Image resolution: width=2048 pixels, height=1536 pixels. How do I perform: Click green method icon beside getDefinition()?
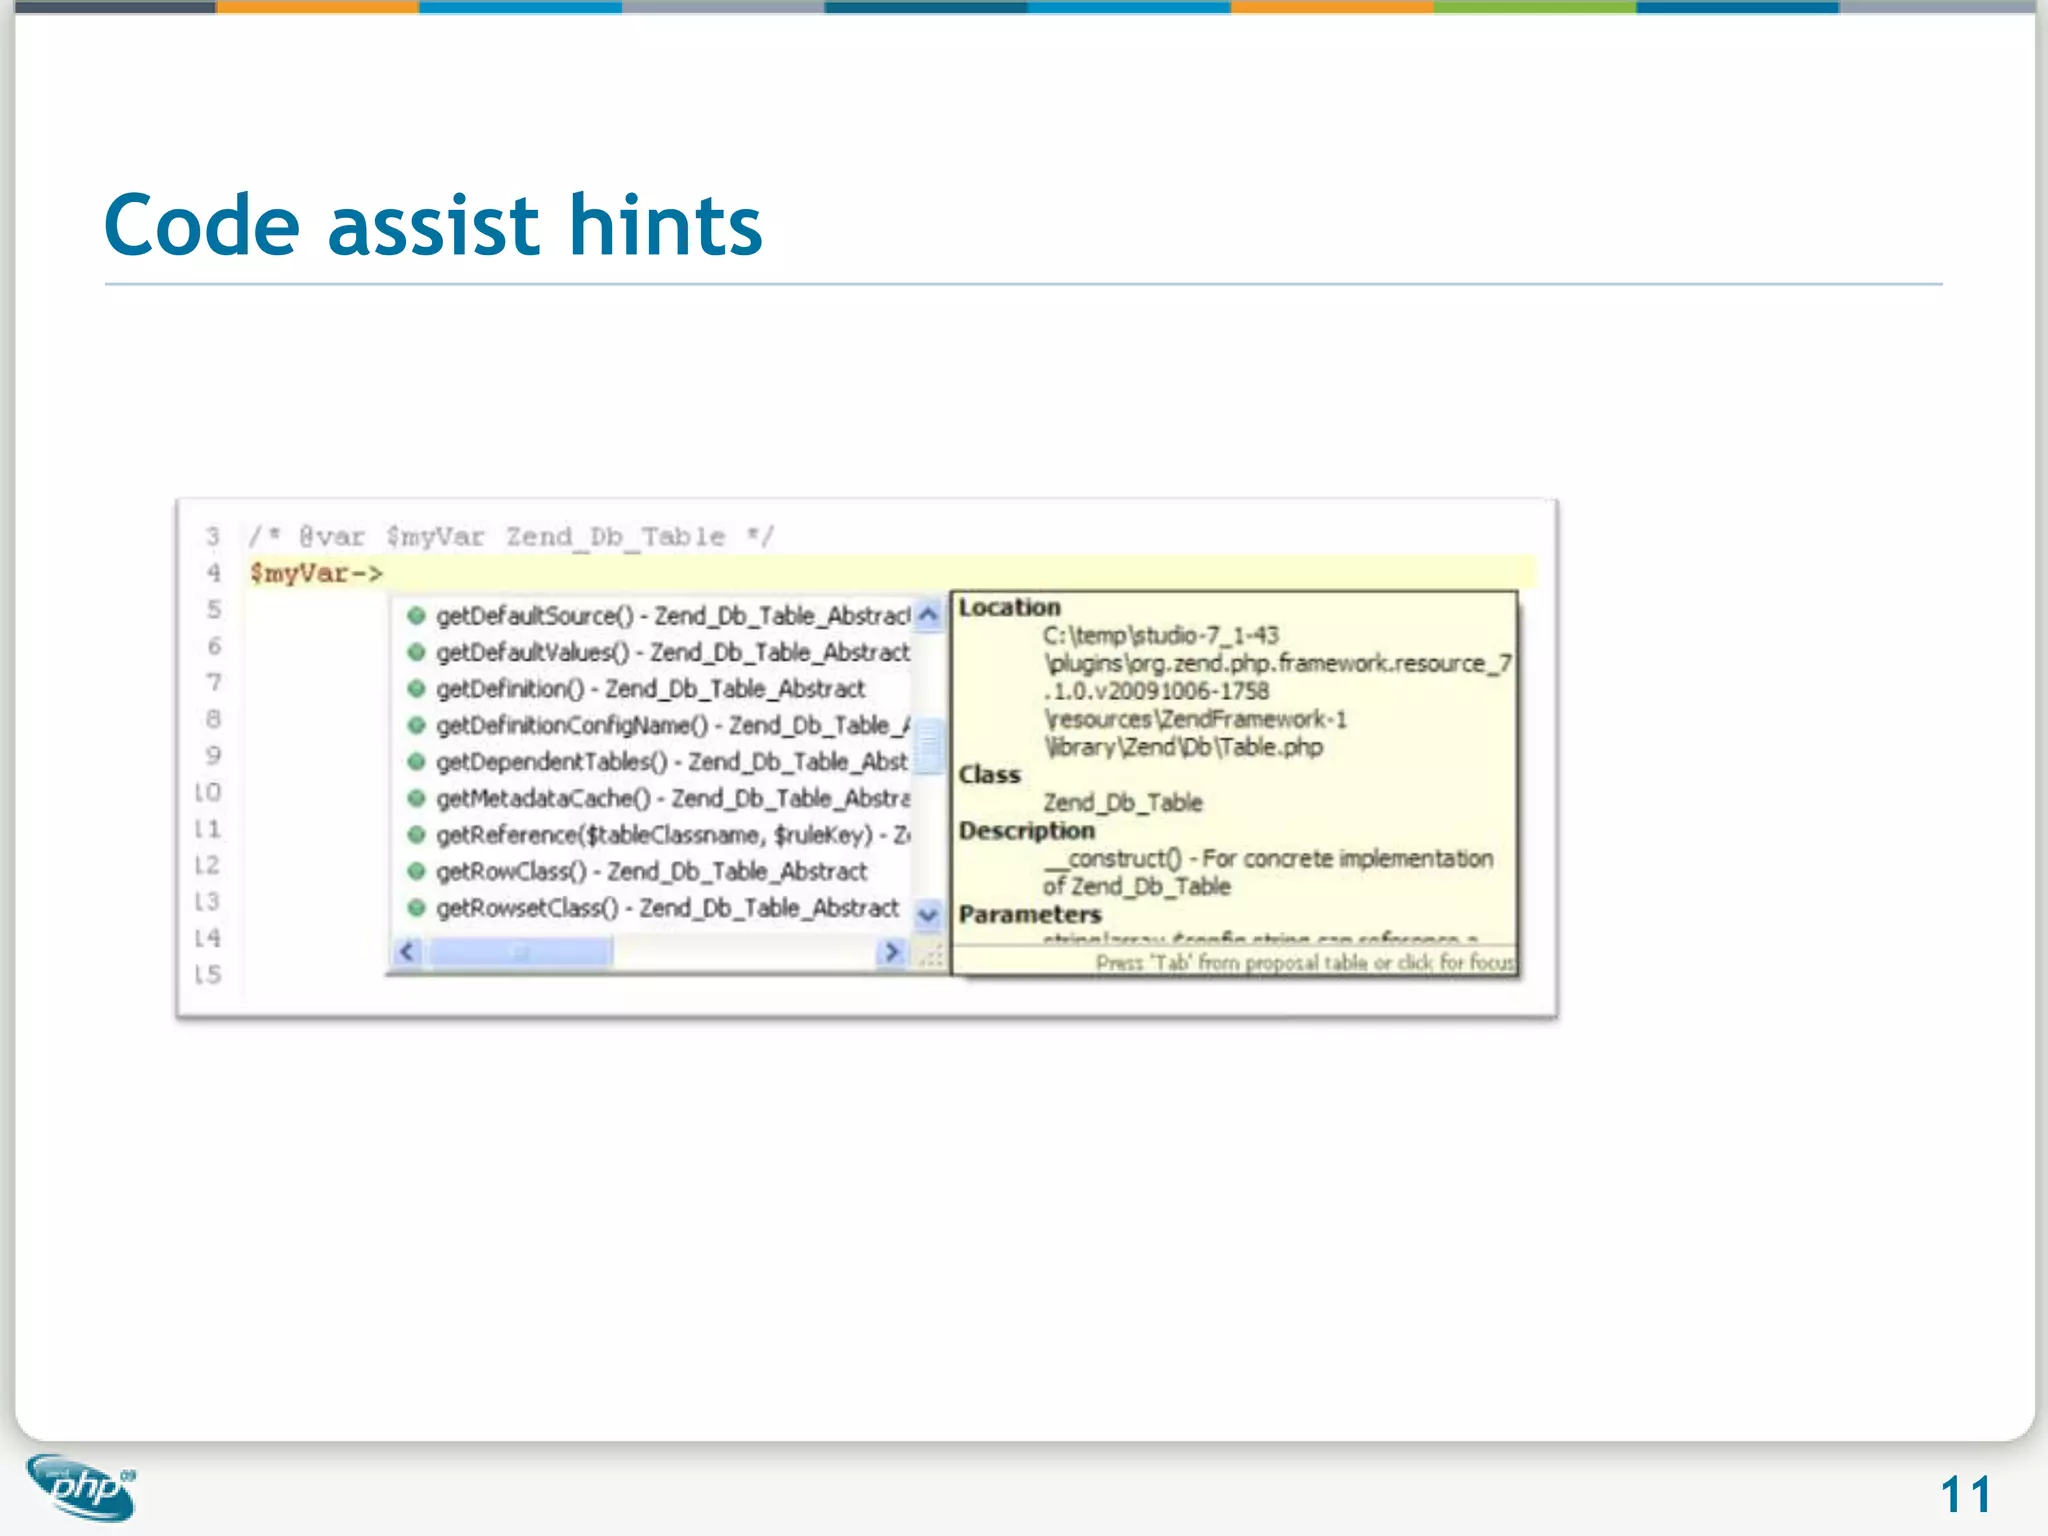pyautogui.click(x=417, y=689)
